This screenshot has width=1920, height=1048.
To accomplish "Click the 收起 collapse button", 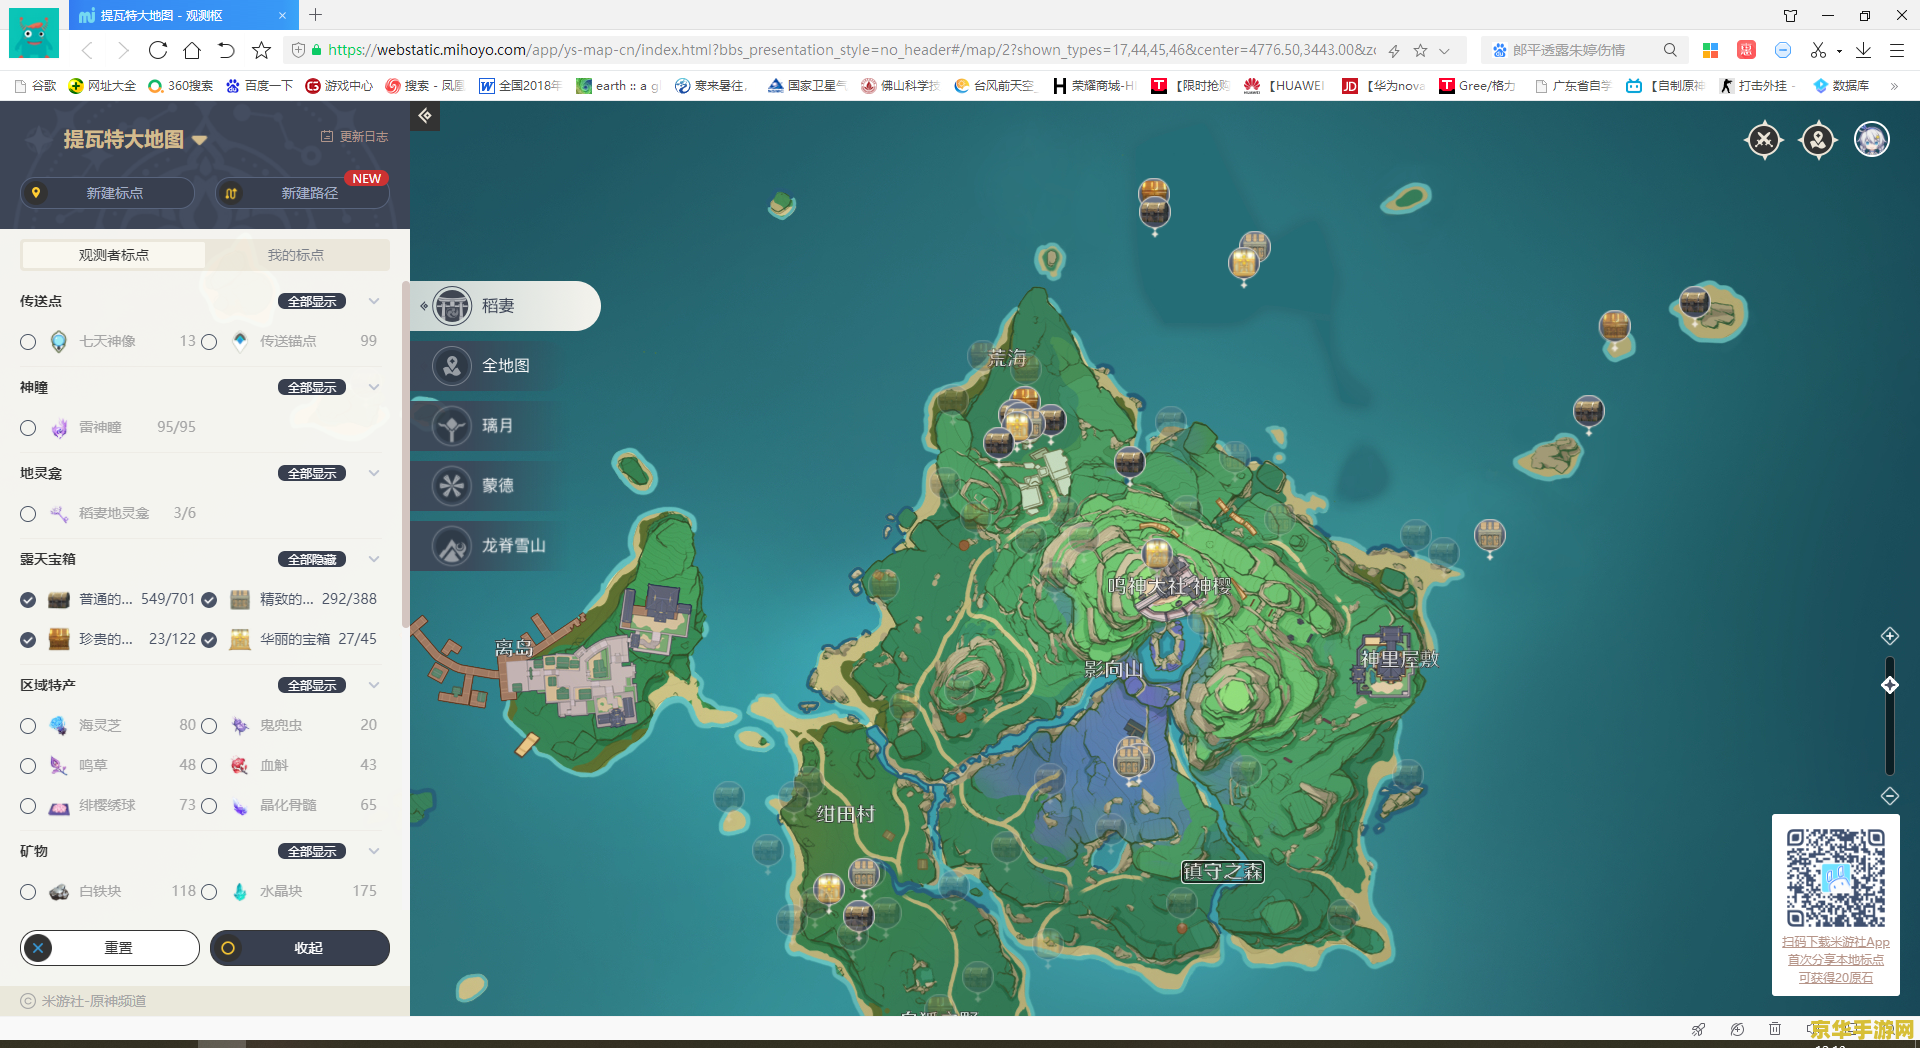I will coord(300,948).
